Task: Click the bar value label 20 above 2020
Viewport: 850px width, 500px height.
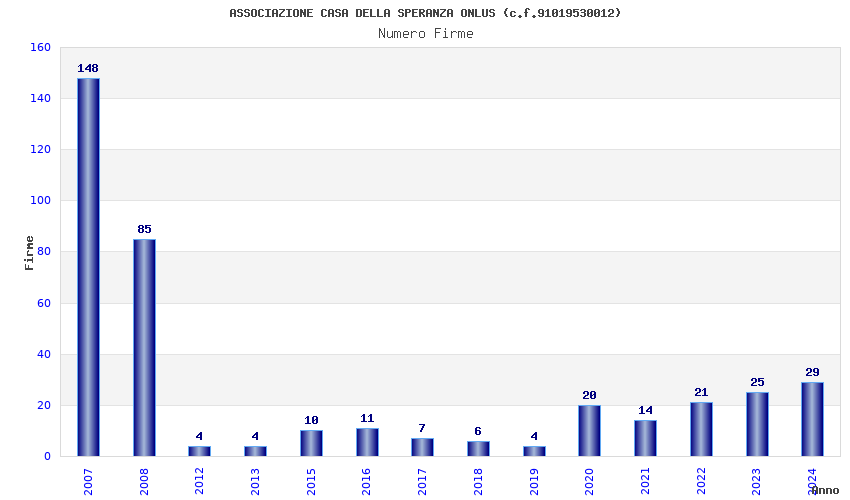Action: point(589,395)
